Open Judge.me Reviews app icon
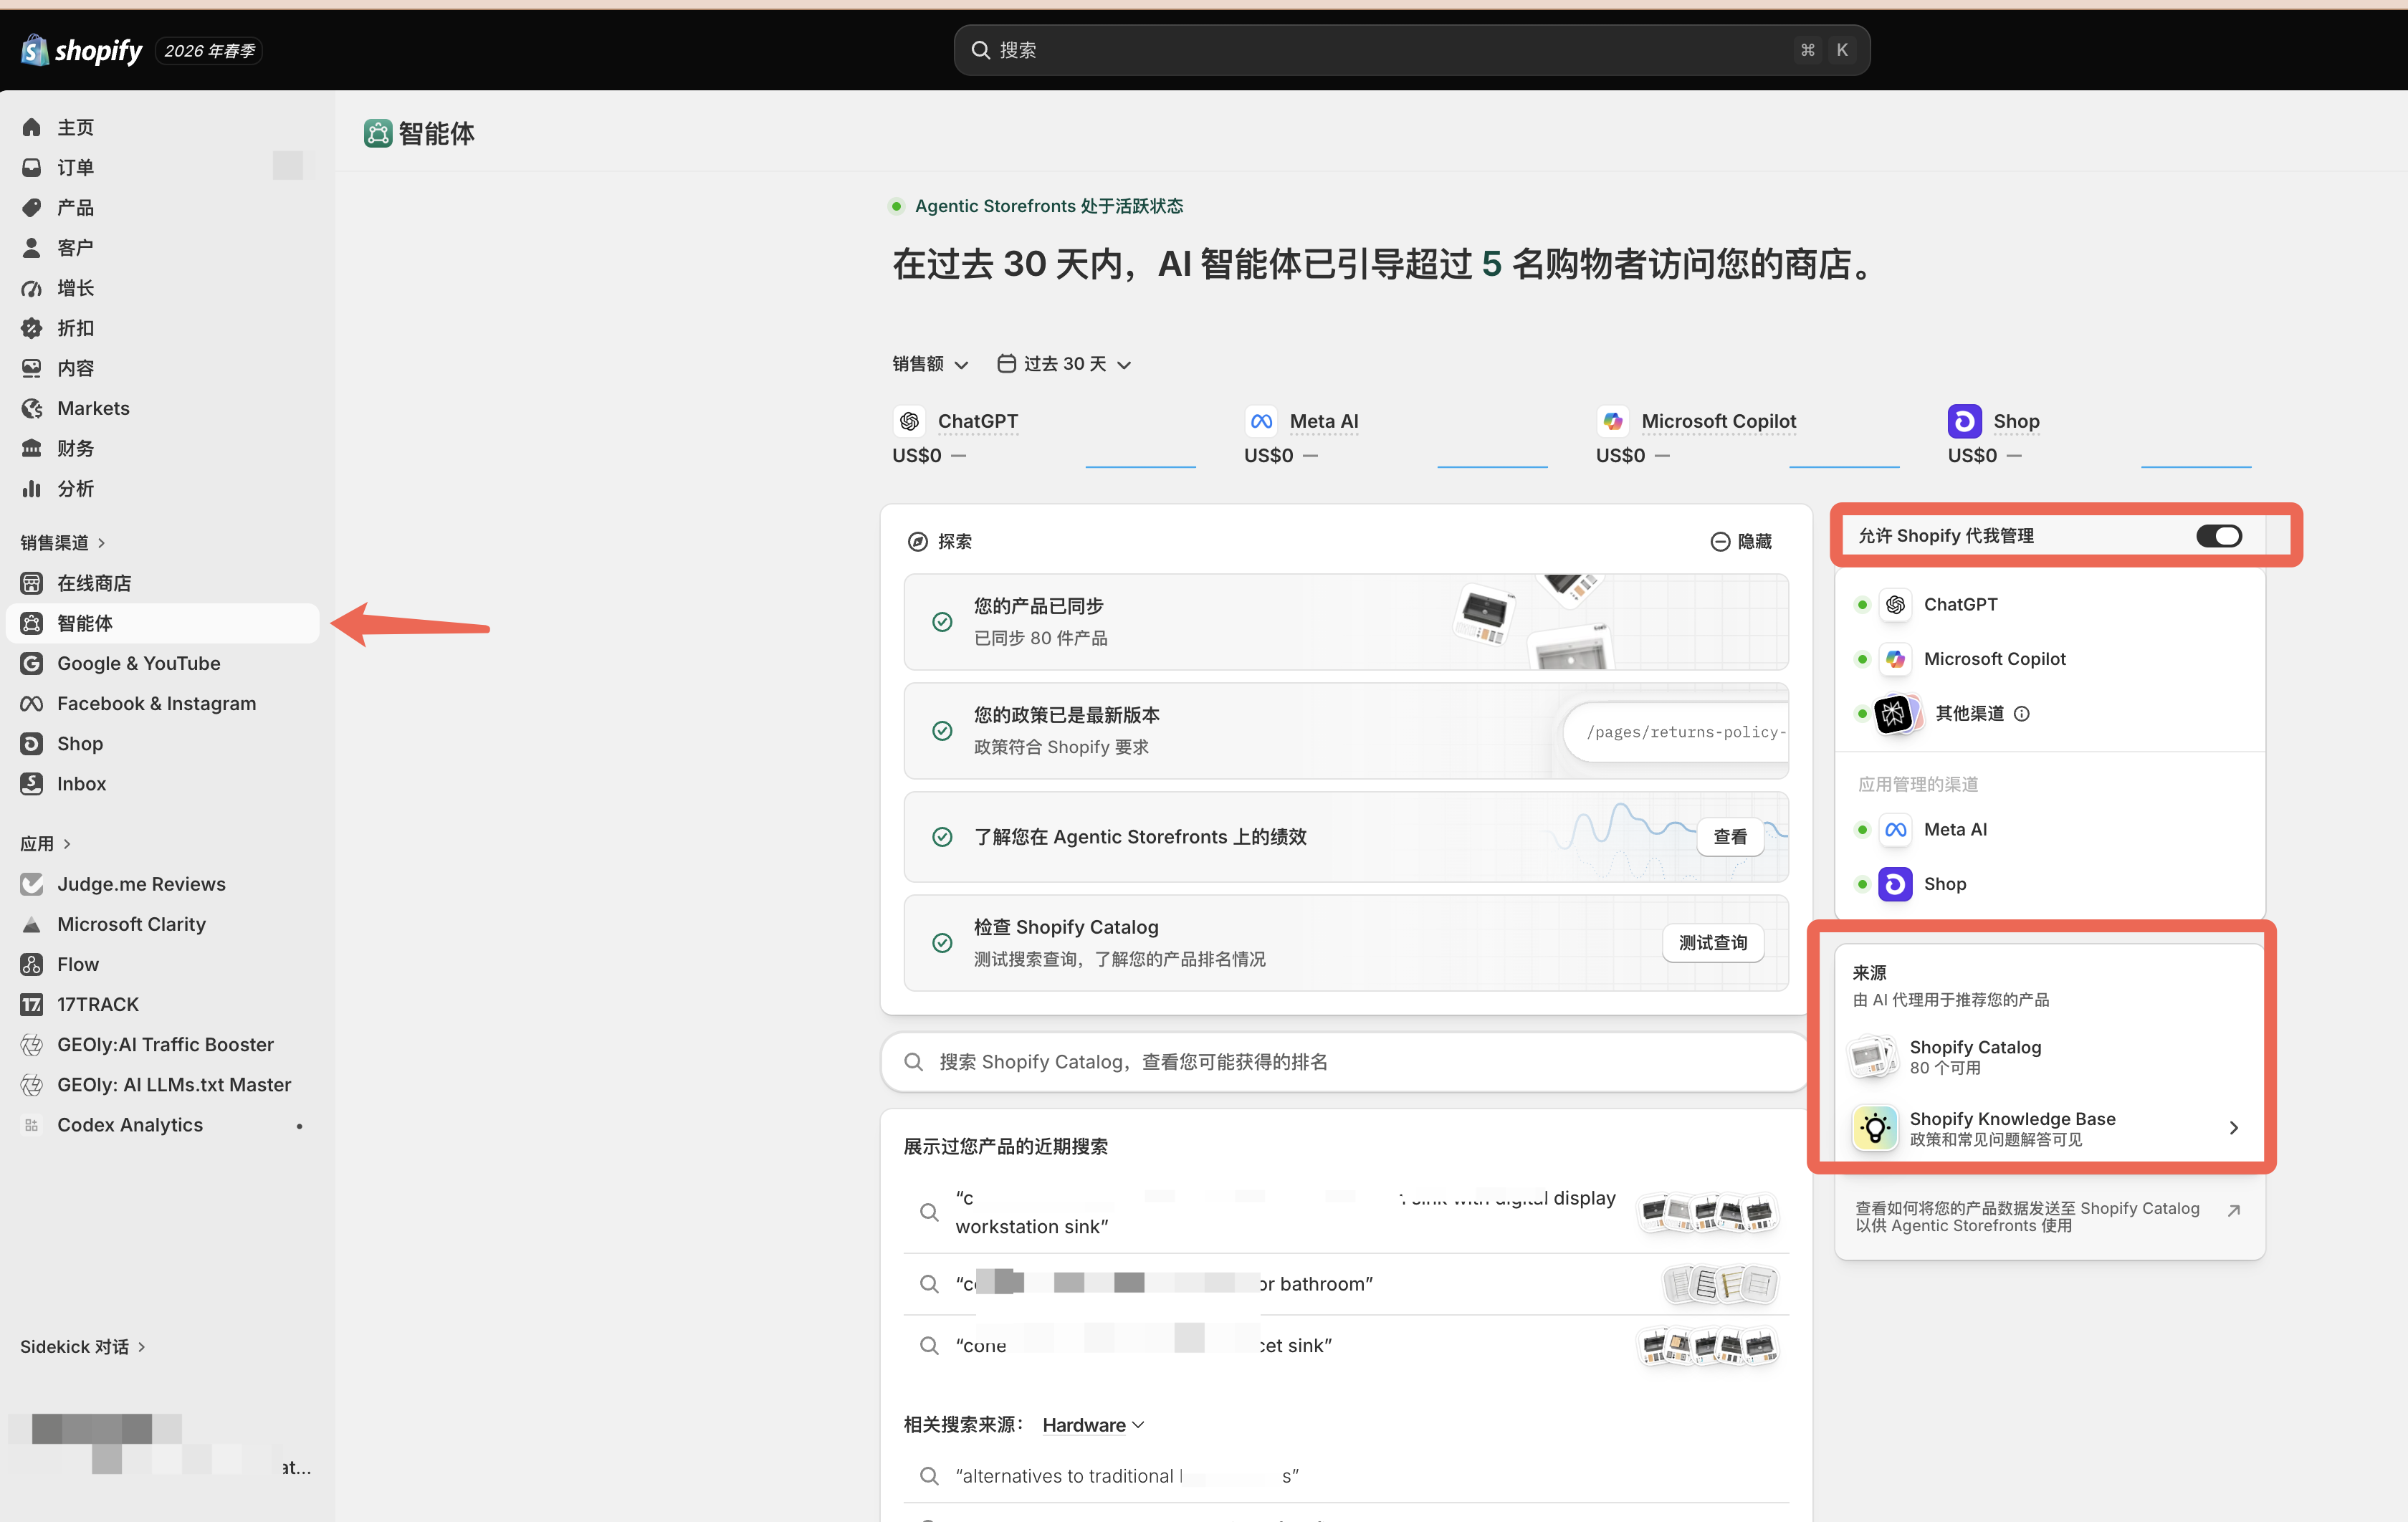The width and height of the screenshot is (2408, 1522). [x=32, y=884]
